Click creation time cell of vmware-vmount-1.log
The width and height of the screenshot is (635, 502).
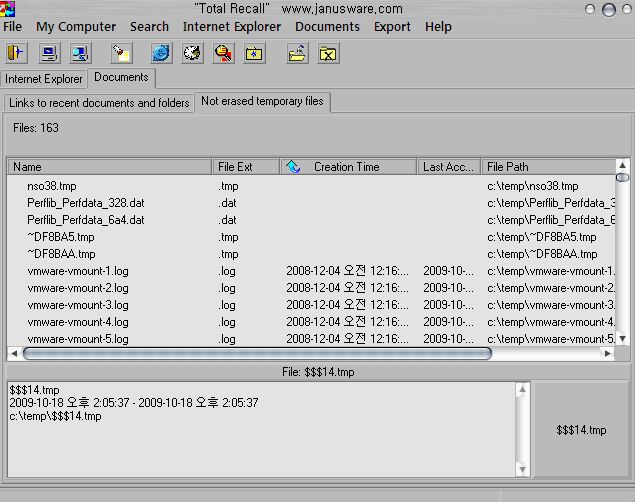(x=347, y=271)
